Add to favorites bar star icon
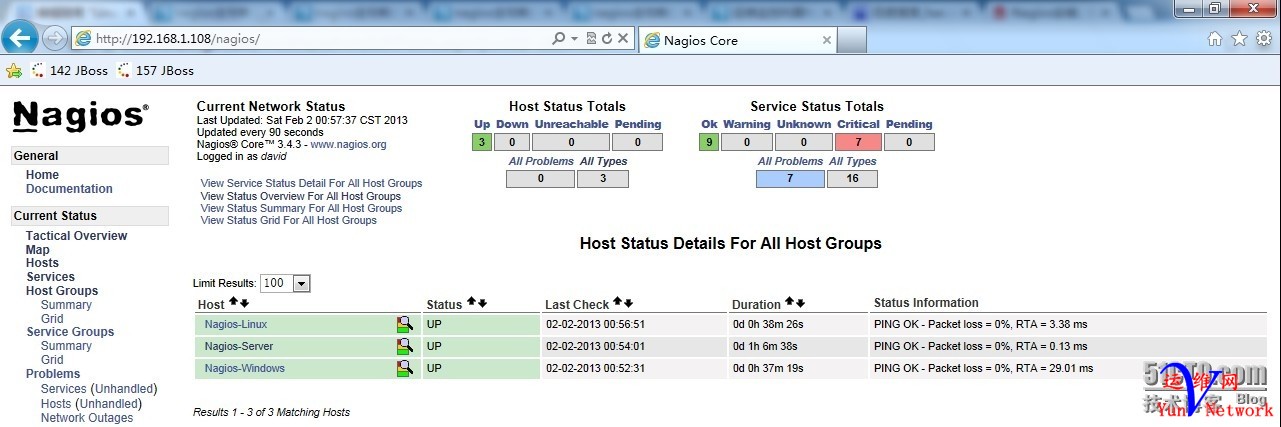Screen dimensions: 1281x427 click(13, 70)
